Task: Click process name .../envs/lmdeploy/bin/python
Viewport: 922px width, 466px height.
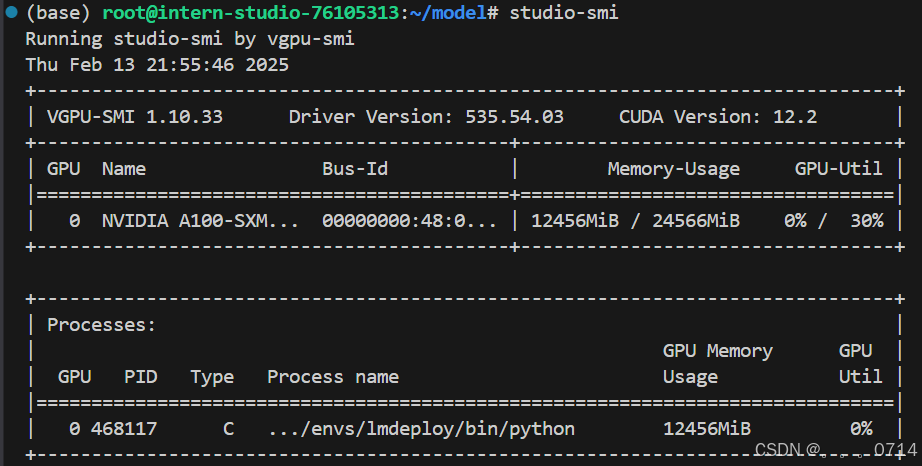Action: 421,429
